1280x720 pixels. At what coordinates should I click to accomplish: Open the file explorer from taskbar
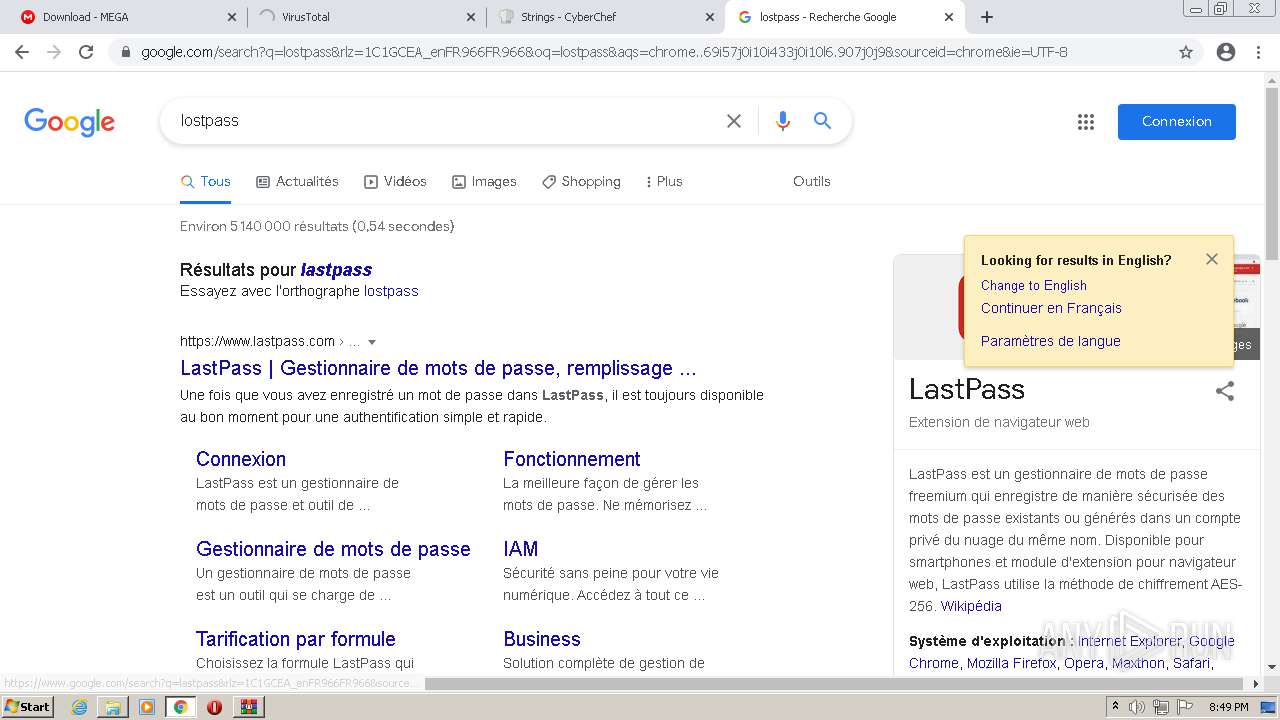(x=113, y=707)
